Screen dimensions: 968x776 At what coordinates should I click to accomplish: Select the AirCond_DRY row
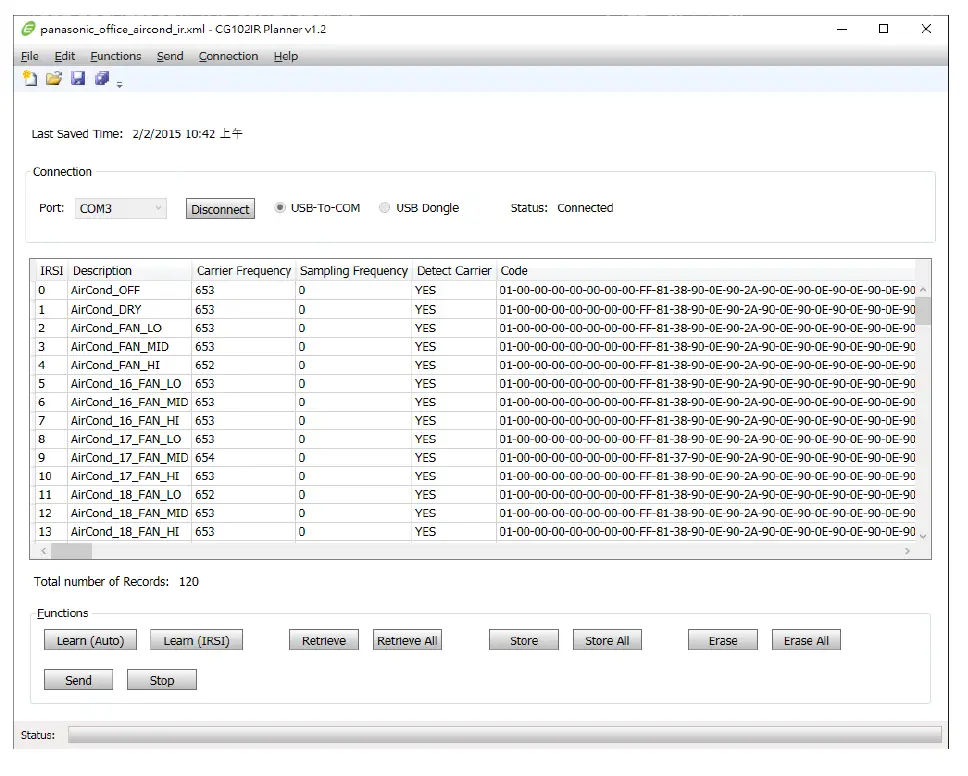(475, 309)
